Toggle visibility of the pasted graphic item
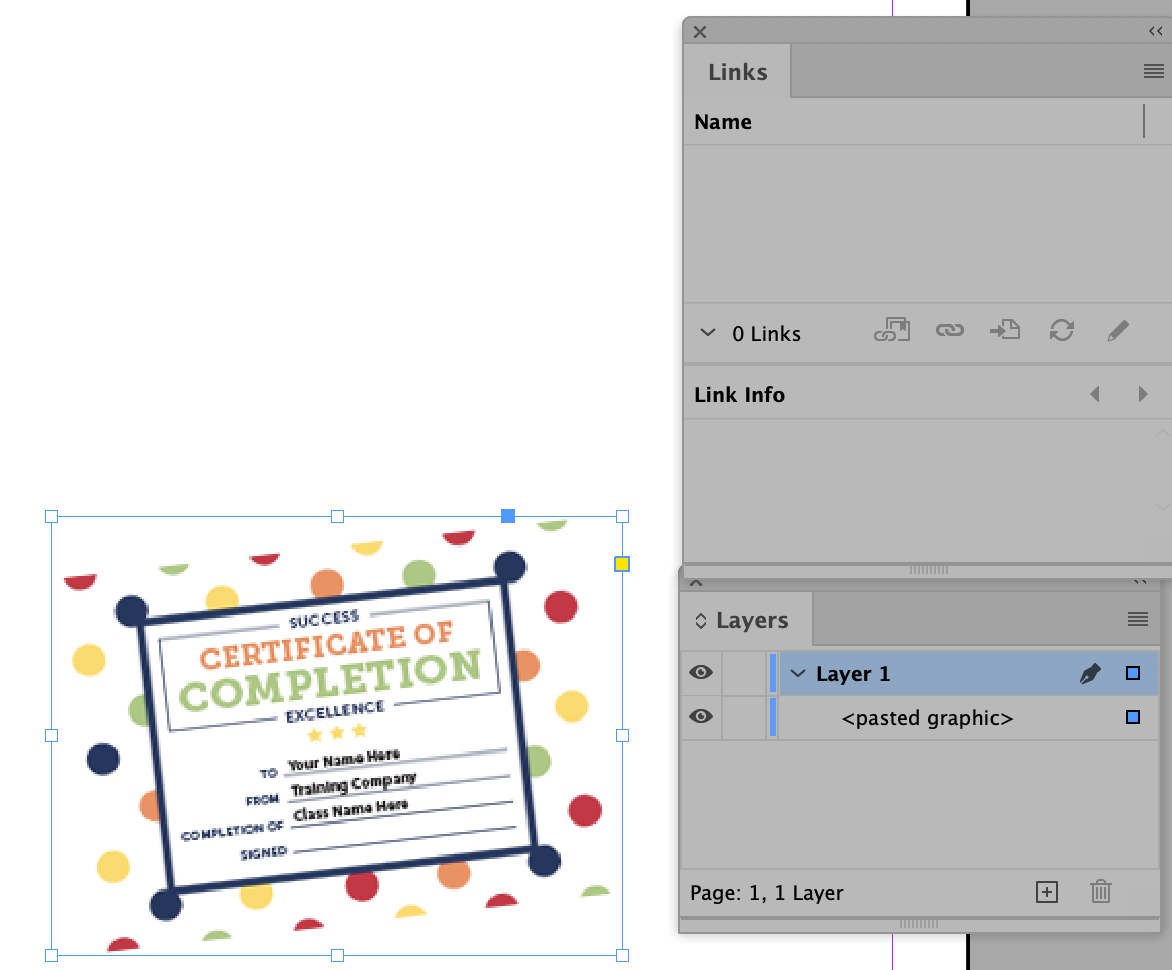1172x970 pixels. (700, 717)
